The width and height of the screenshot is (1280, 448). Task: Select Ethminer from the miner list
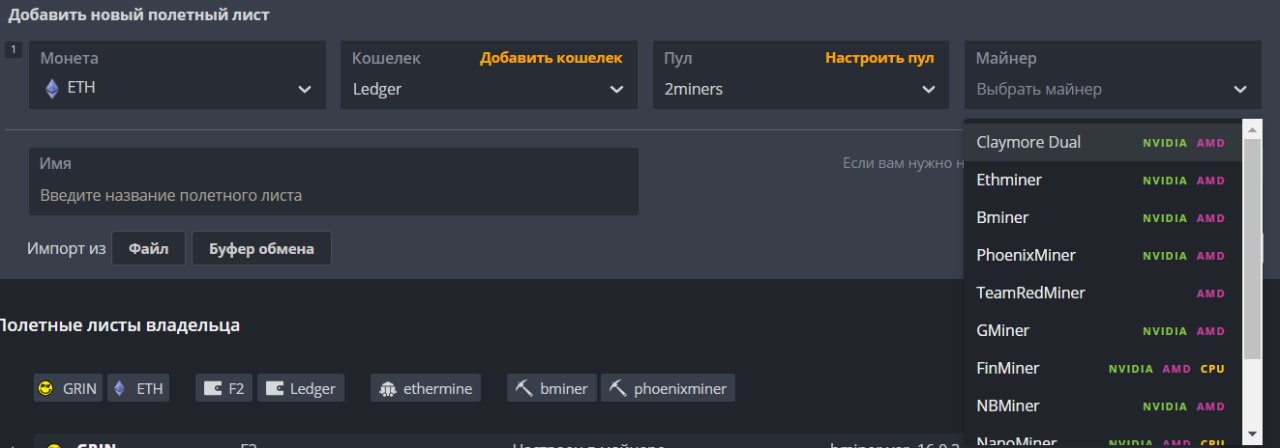pyautogui.click(x=1102, y=180)
